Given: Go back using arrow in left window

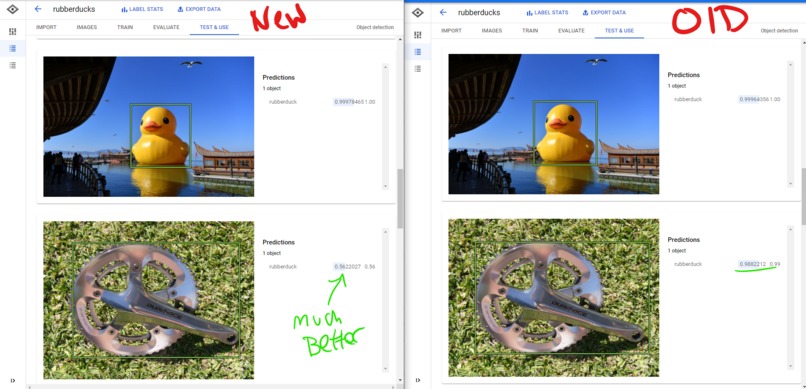Looking at the screenshot, I should coord(38,9).
